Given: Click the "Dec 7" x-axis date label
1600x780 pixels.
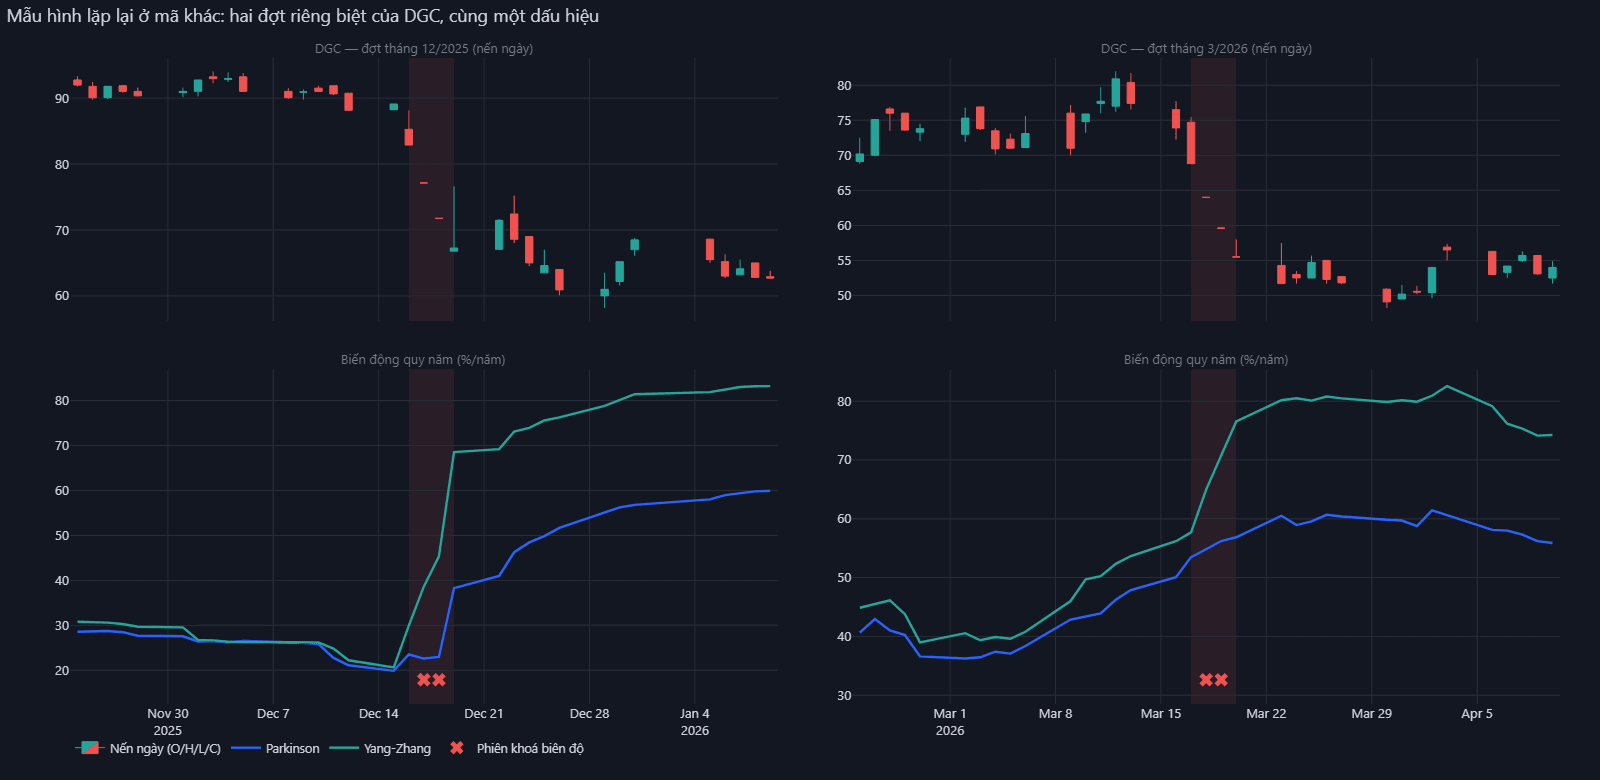Looking at the screenshot, I should tap(273, 713).
